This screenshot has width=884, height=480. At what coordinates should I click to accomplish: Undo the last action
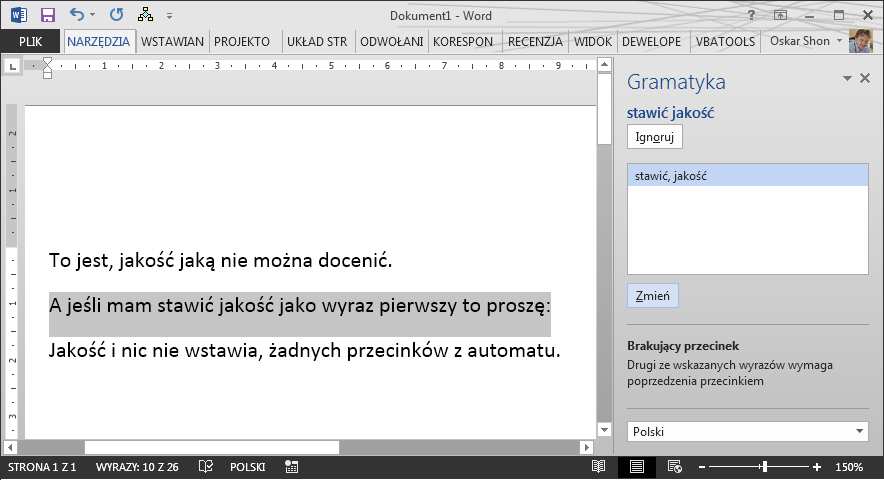click(77, 15)
